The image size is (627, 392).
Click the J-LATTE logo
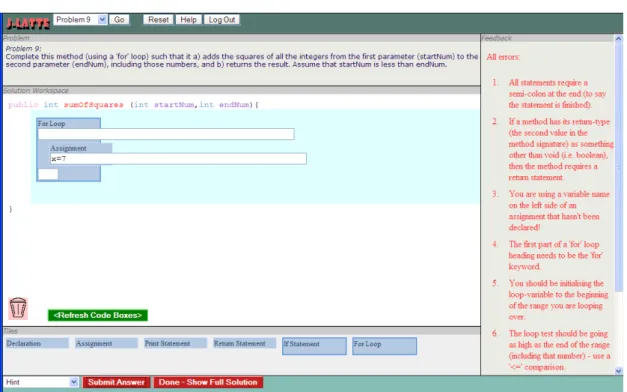tap(28, 23)
